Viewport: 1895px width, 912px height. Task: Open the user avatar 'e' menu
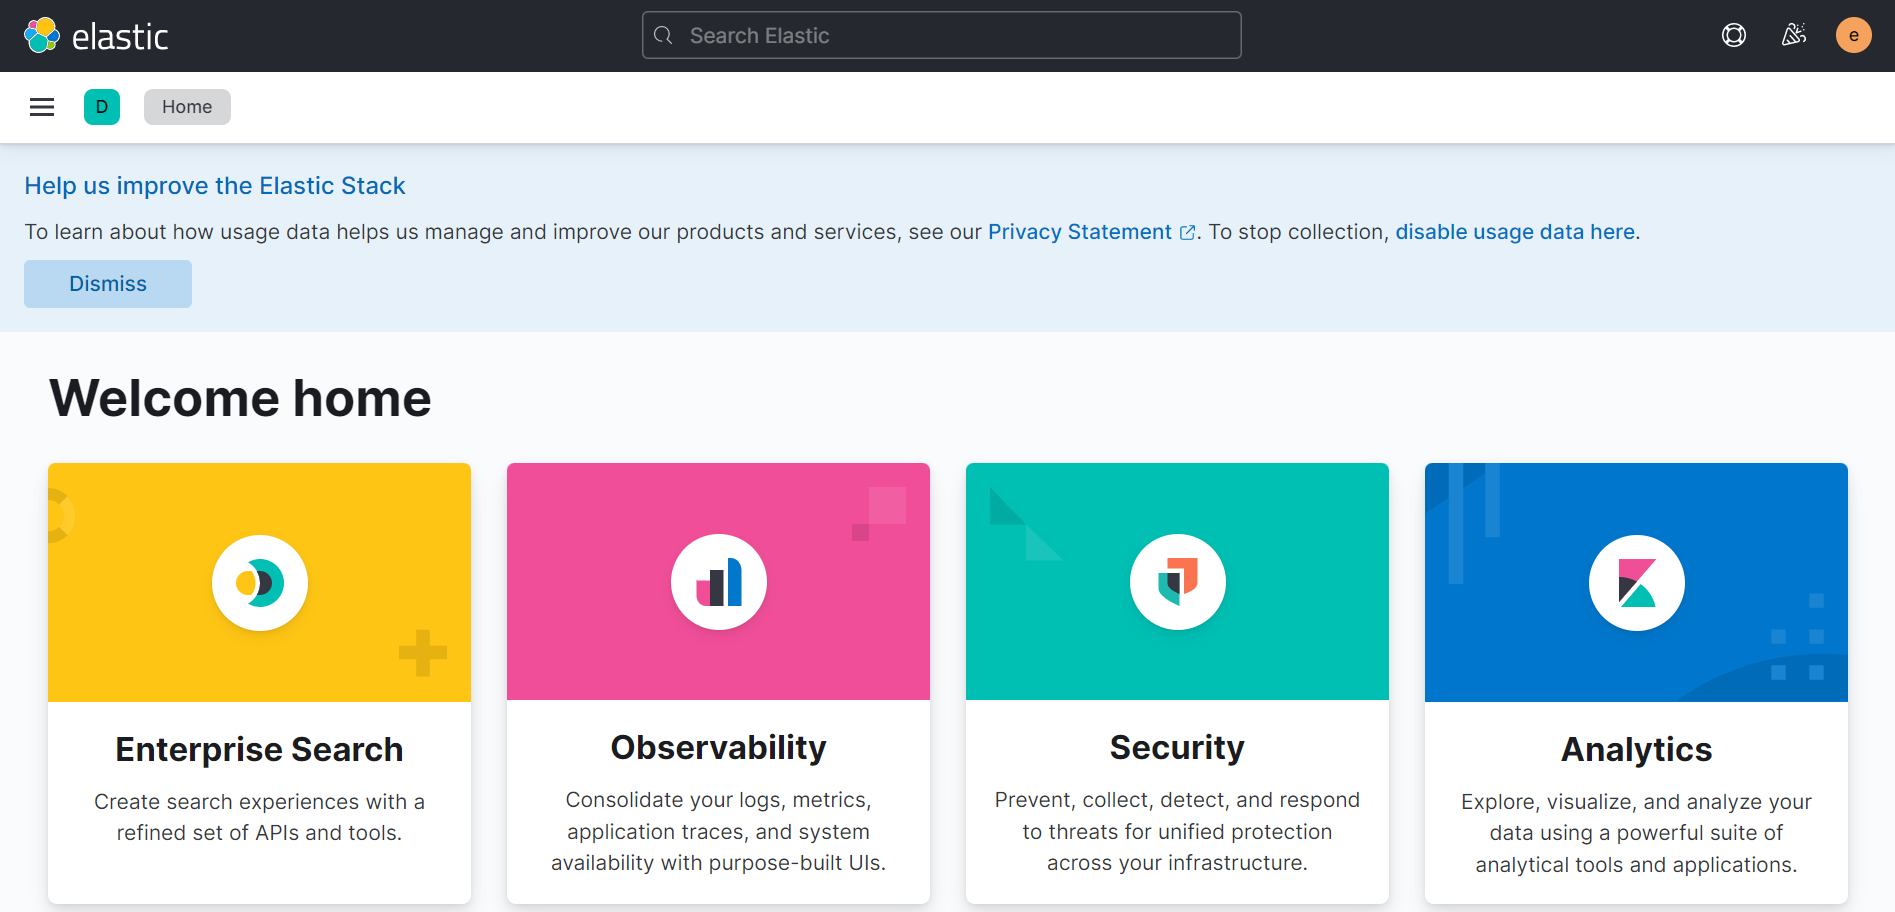1854,35
